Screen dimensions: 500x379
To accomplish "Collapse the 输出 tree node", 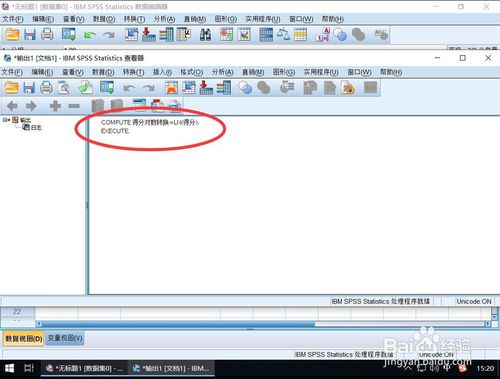I will point(5,120).
